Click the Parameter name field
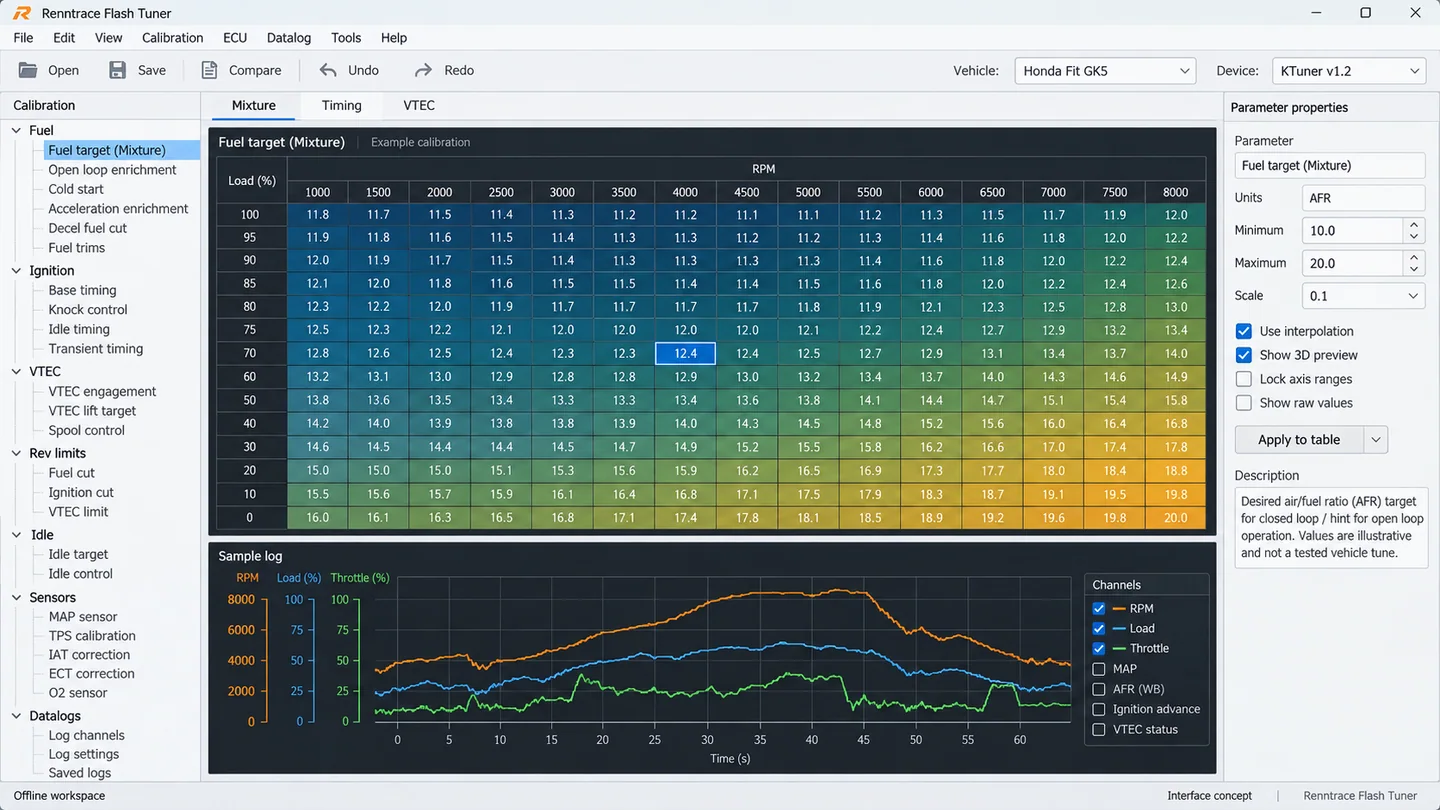The image size is (1440, 810). click(x=1329, y=166)
